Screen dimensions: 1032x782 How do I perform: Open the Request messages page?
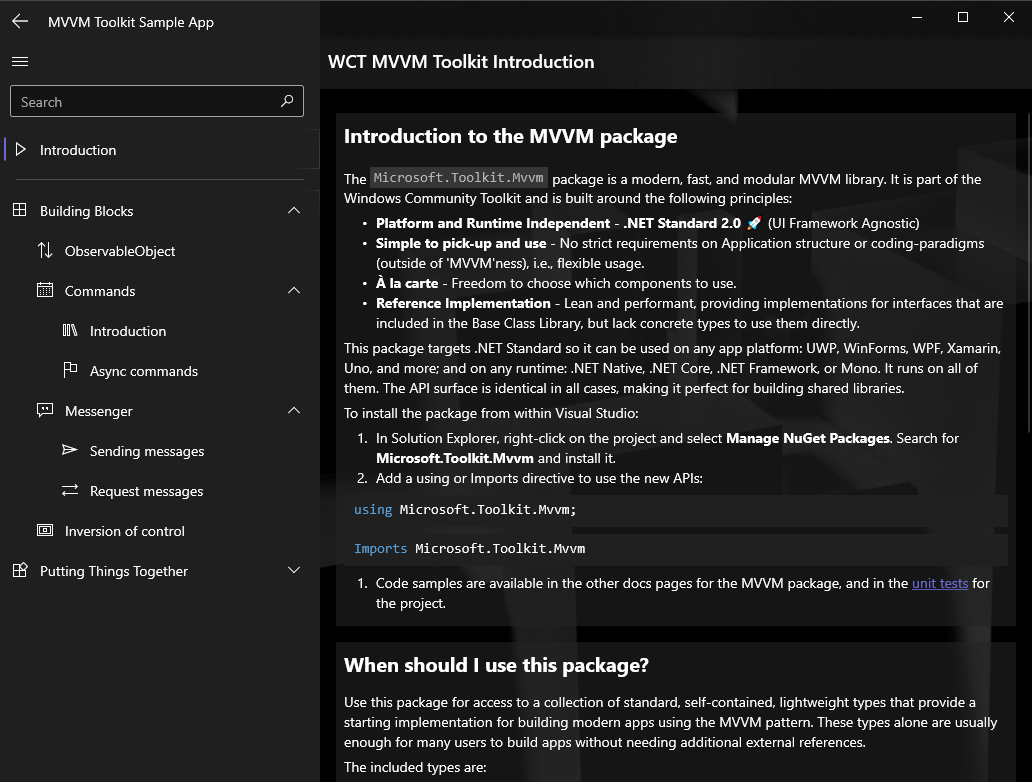(146, 491)
